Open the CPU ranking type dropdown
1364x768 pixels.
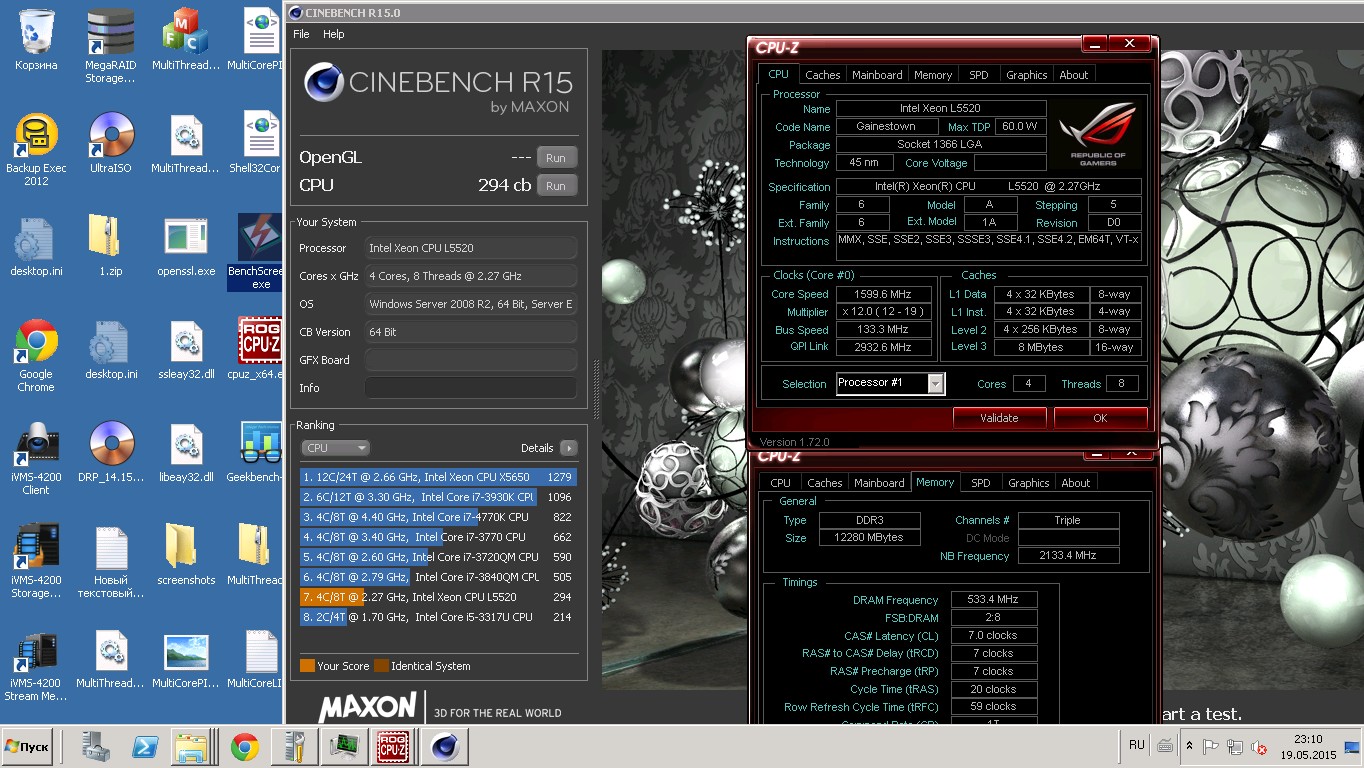coord(335,448)
